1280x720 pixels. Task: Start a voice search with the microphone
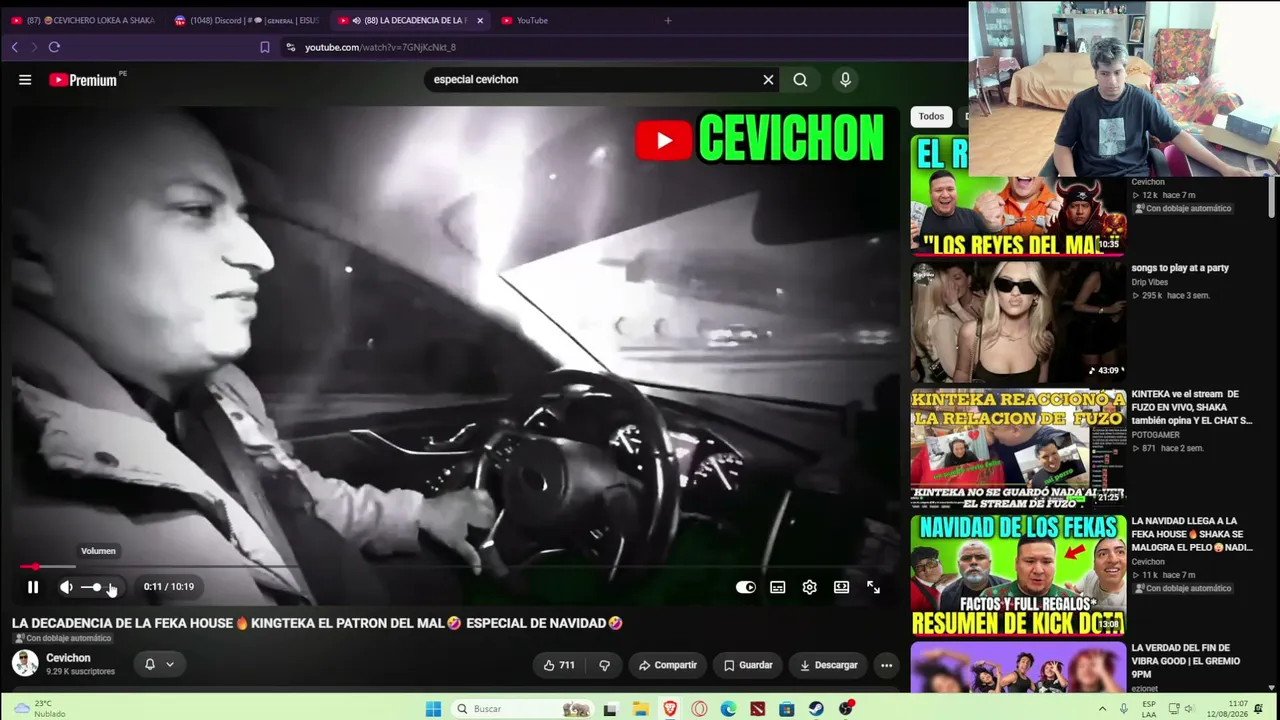click(x=845, y=80)
